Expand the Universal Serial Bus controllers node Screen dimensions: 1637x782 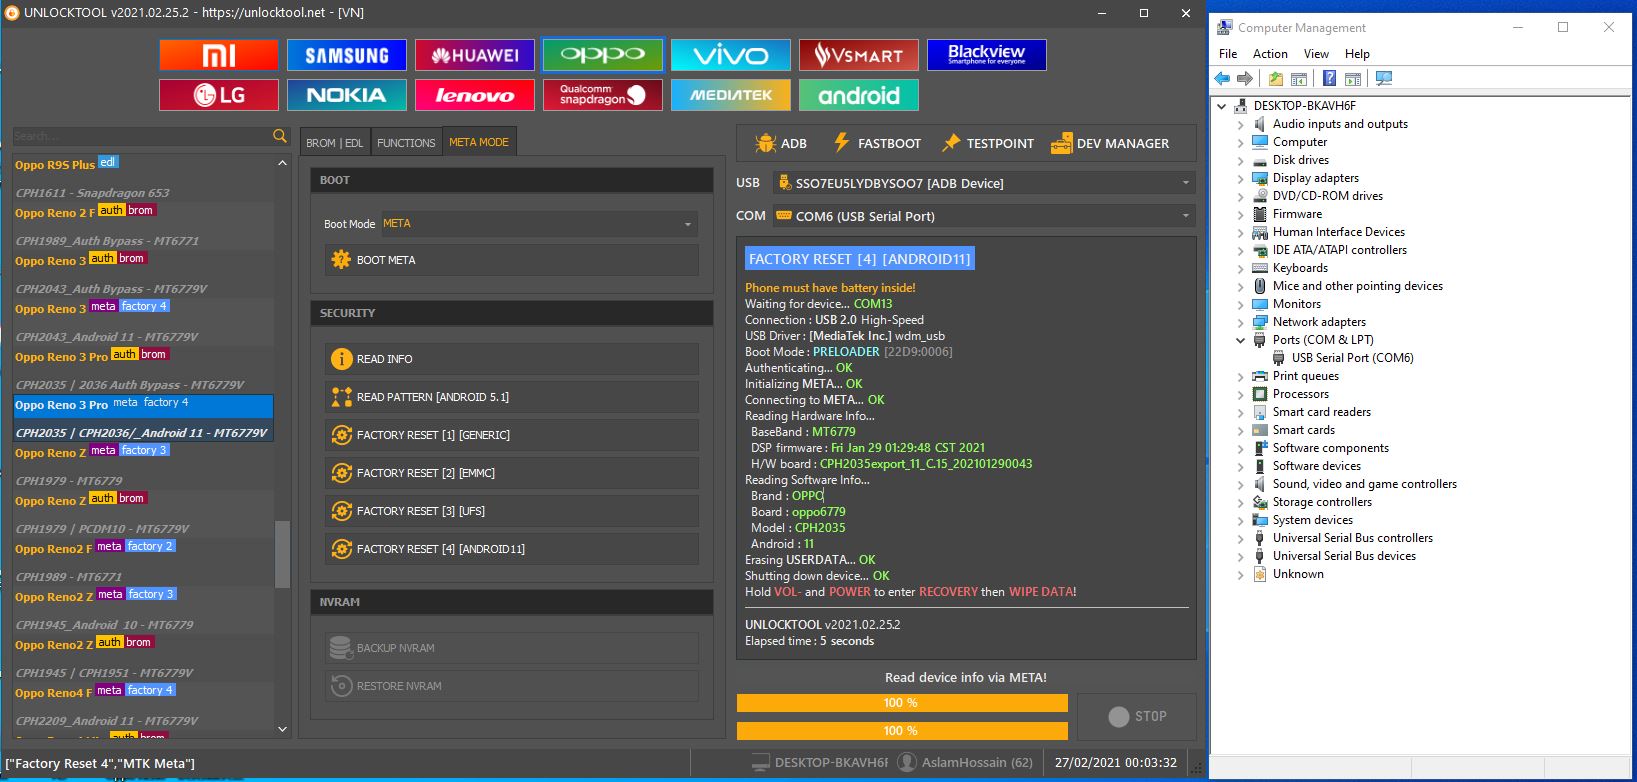[1241, 538]
